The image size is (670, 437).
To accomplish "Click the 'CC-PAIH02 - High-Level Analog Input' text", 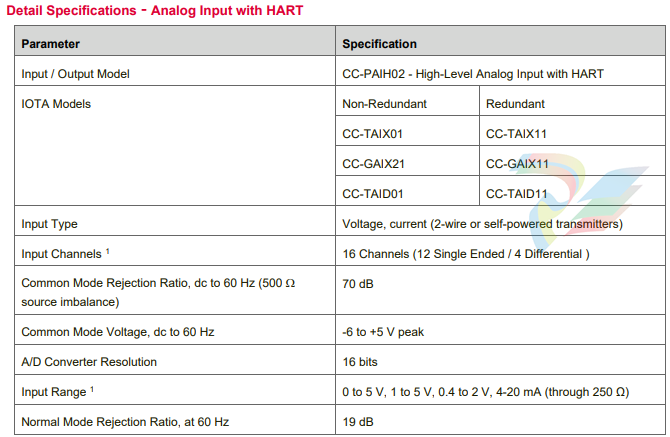I will click(x=472, y=74).
